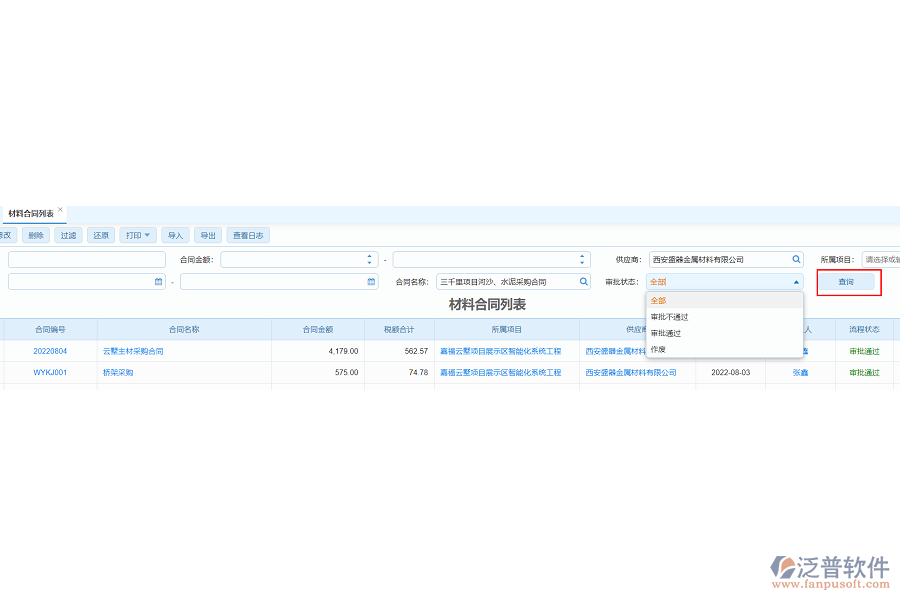Click the 导出 toolbar button
This screenshot has height=600, width=900.
point(207,236)
